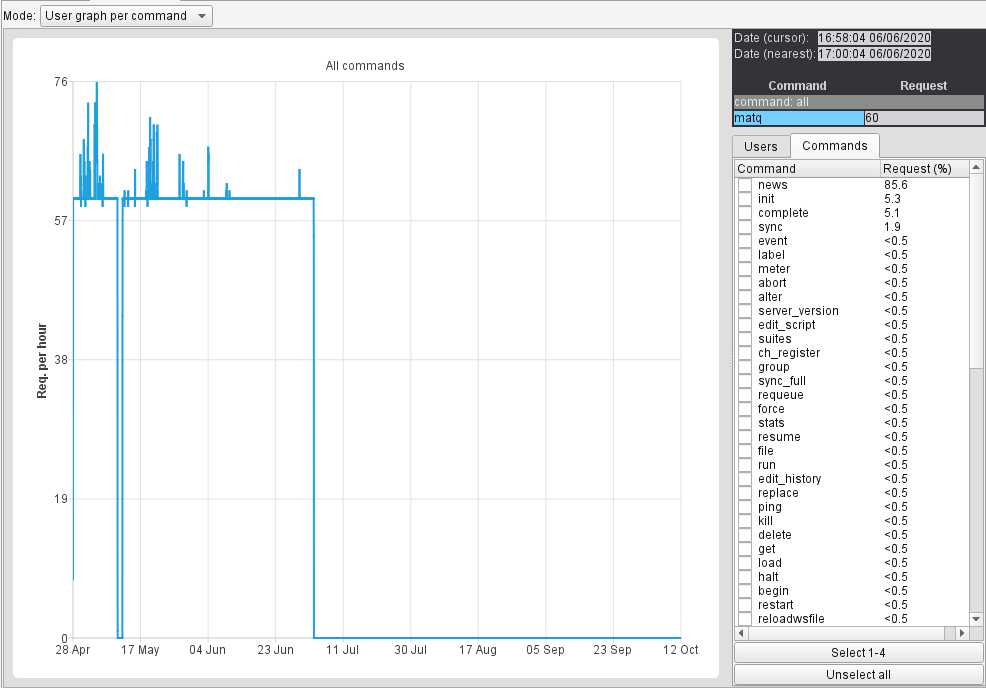
Task: Check the complete command checkbox
Action: (x=745, y=213)
